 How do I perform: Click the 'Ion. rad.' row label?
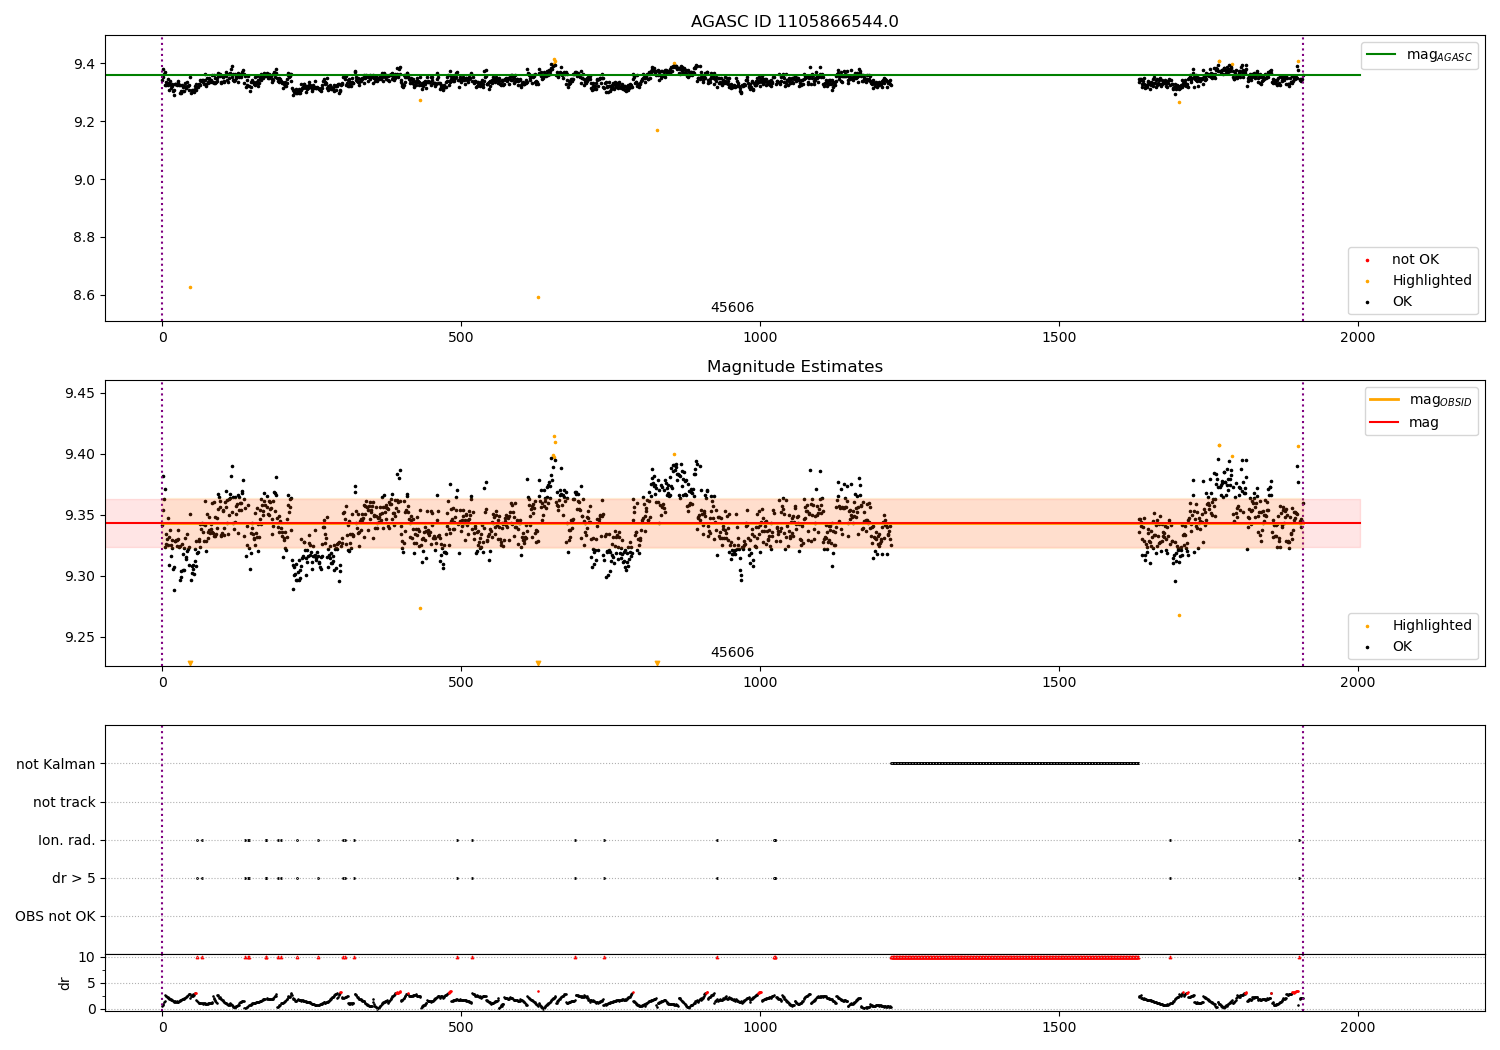67,840
